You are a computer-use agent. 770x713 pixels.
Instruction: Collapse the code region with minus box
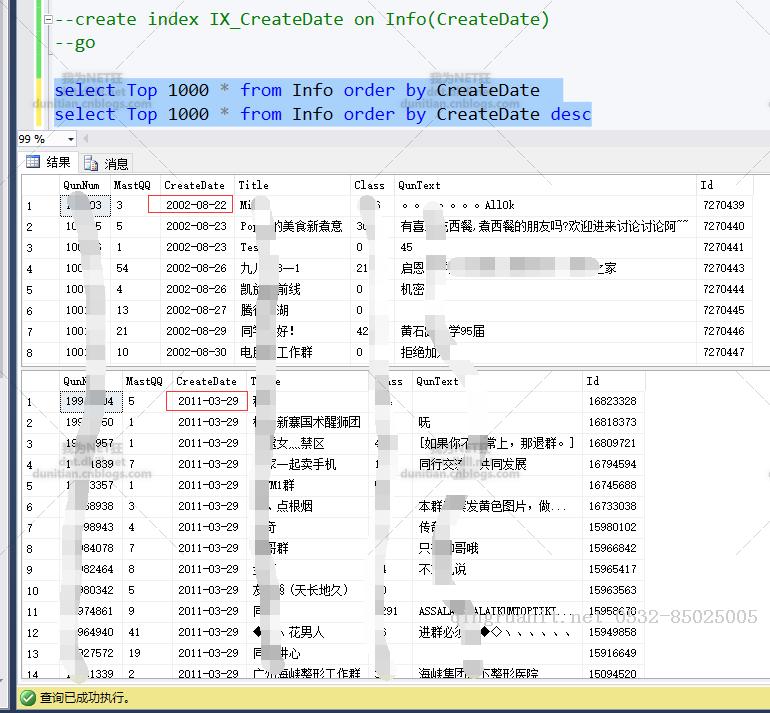(48, 20)
